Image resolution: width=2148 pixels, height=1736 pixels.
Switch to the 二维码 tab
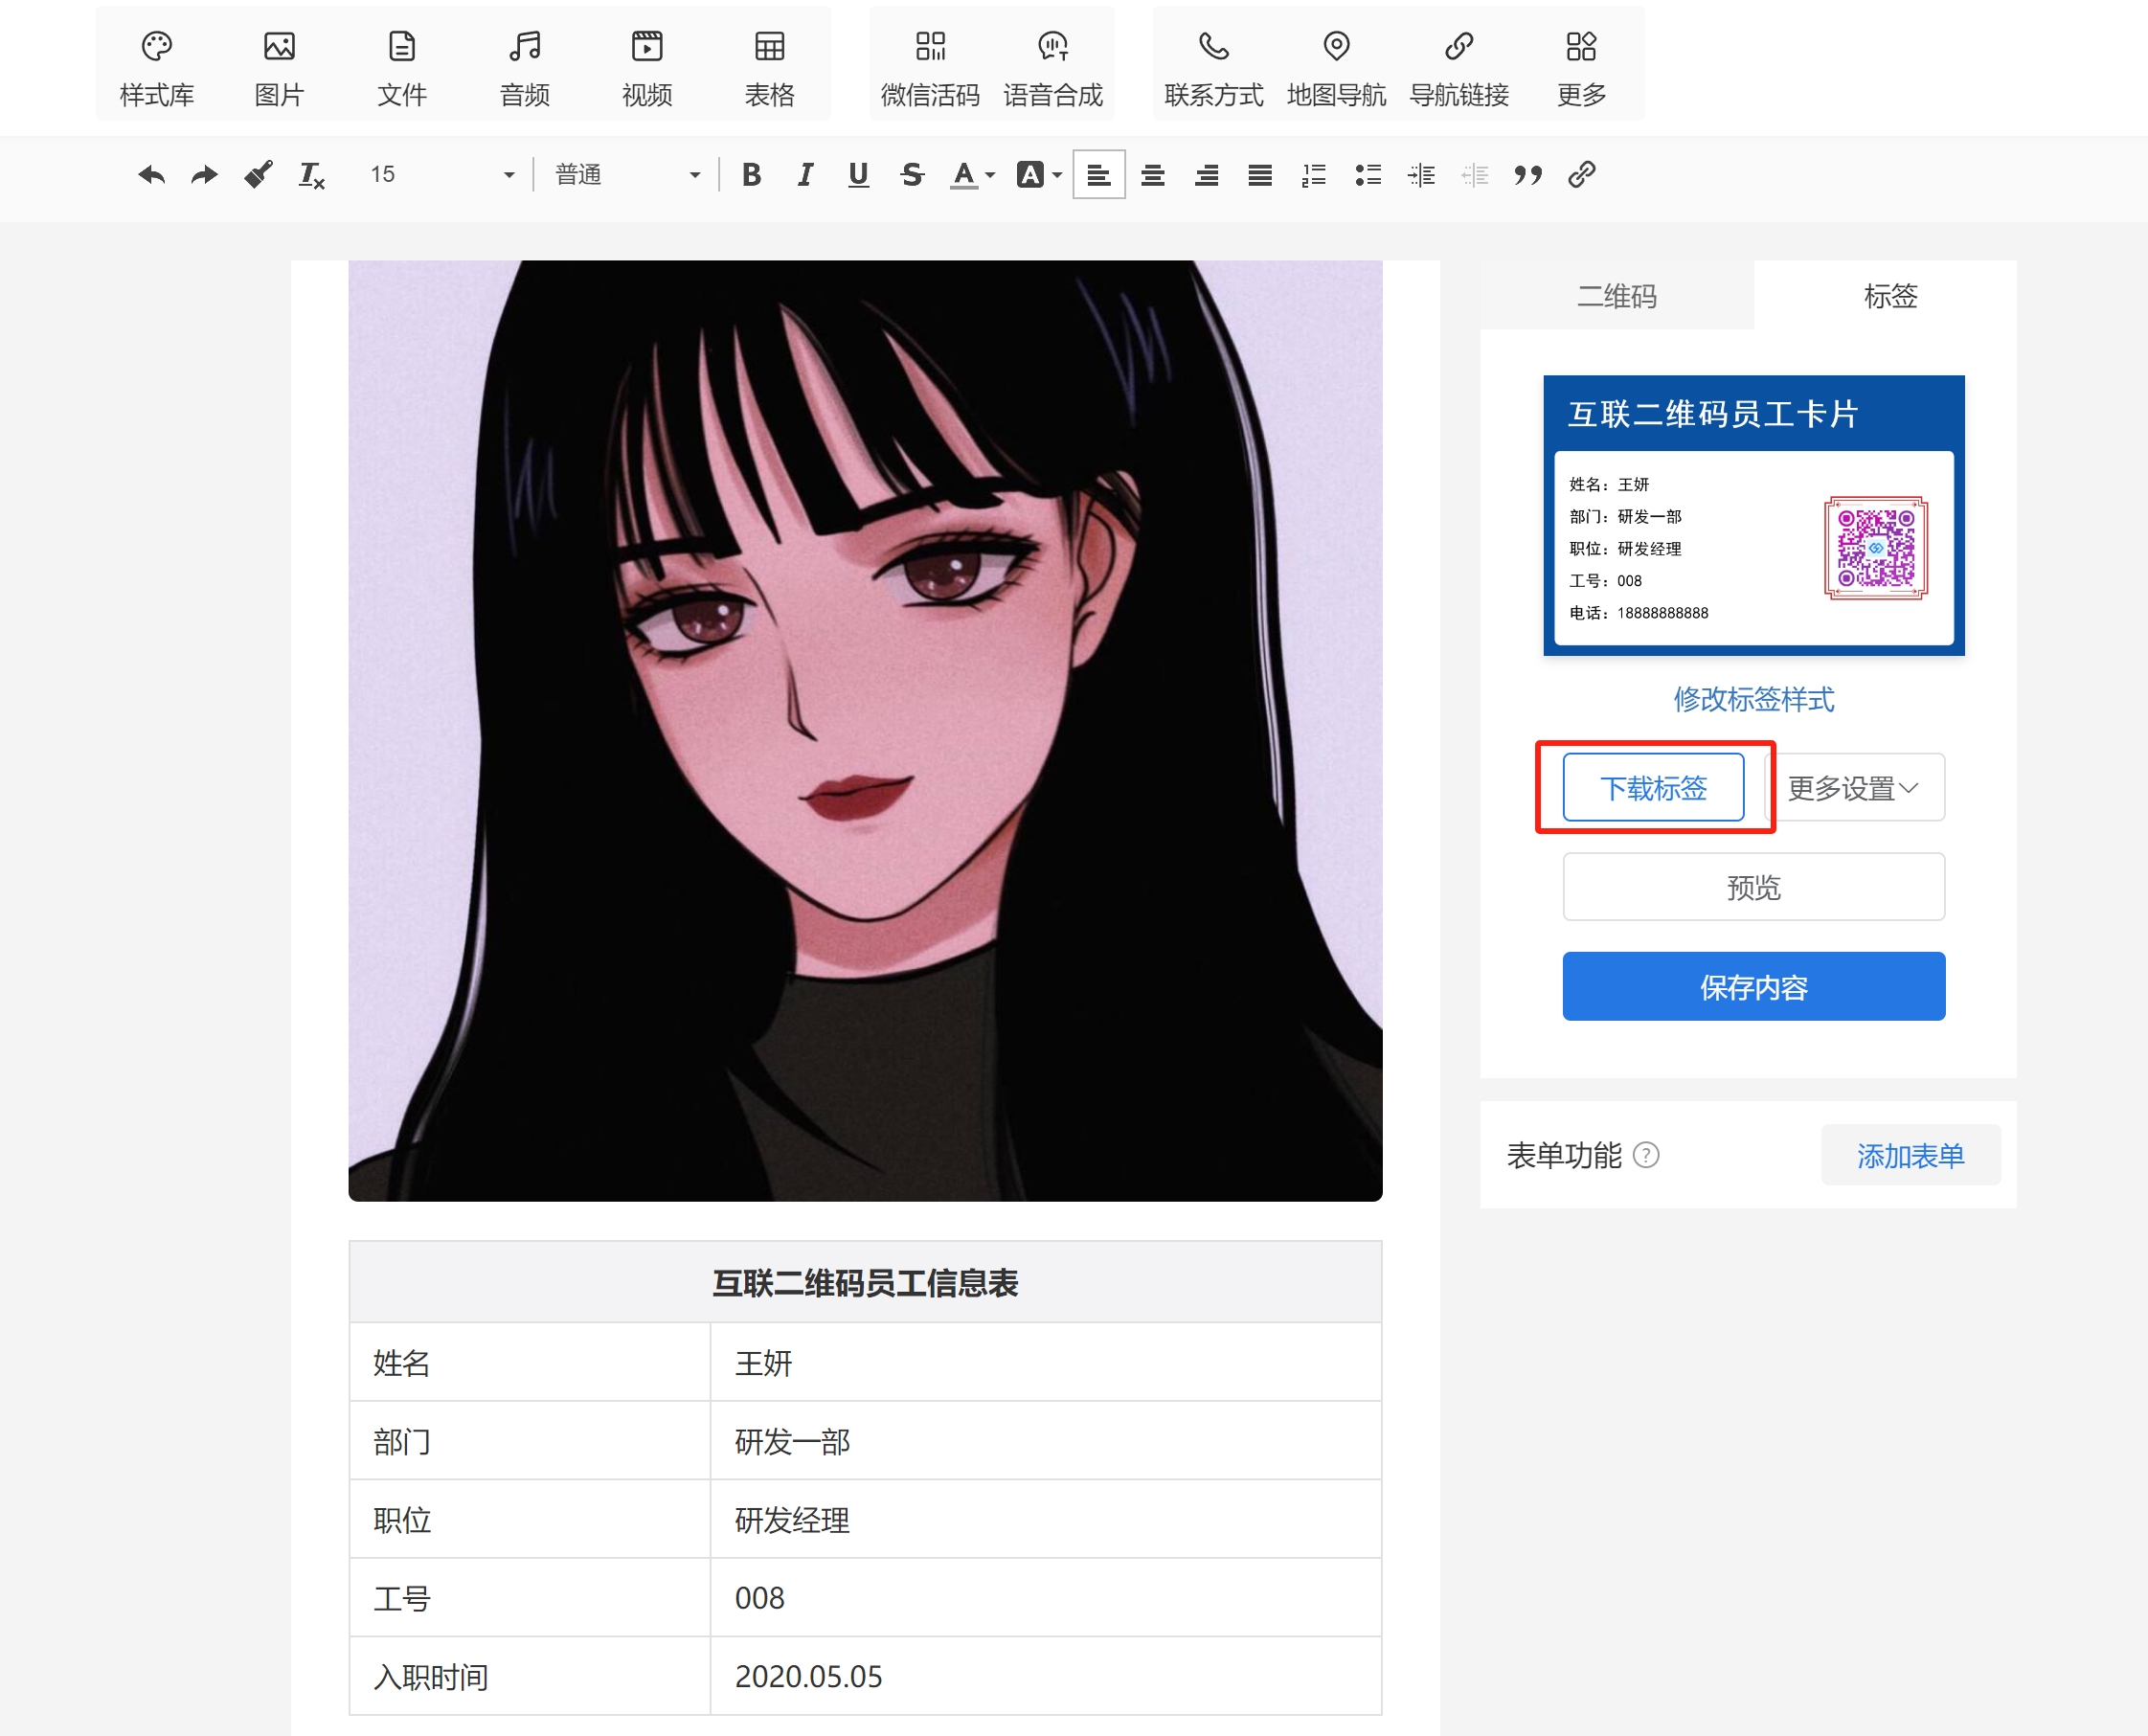[x=1616, y=295]
